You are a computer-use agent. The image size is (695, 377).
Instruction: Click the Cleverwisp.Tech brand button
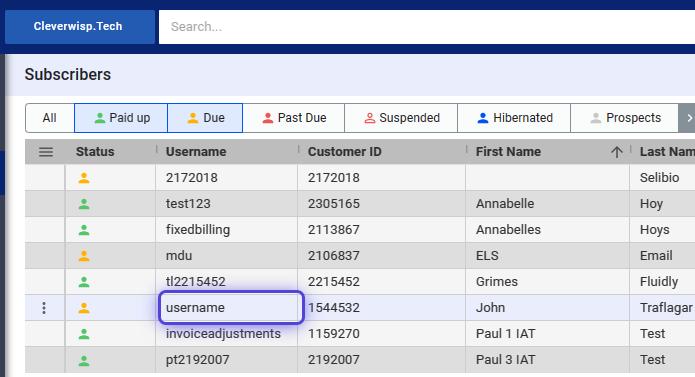[x=80, y=27]
